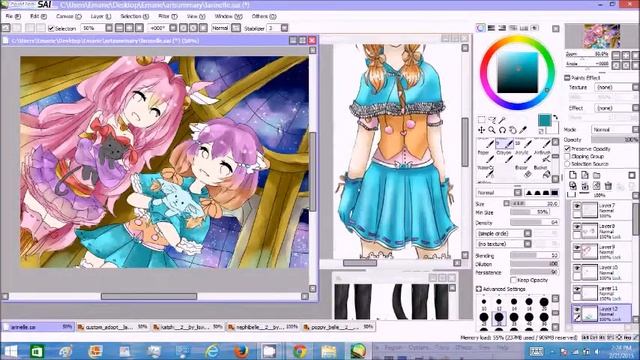Screen dimensions: 640x360
Task: Open the Canvas menu
Action: pyautogui.click(x=69, y=16)
